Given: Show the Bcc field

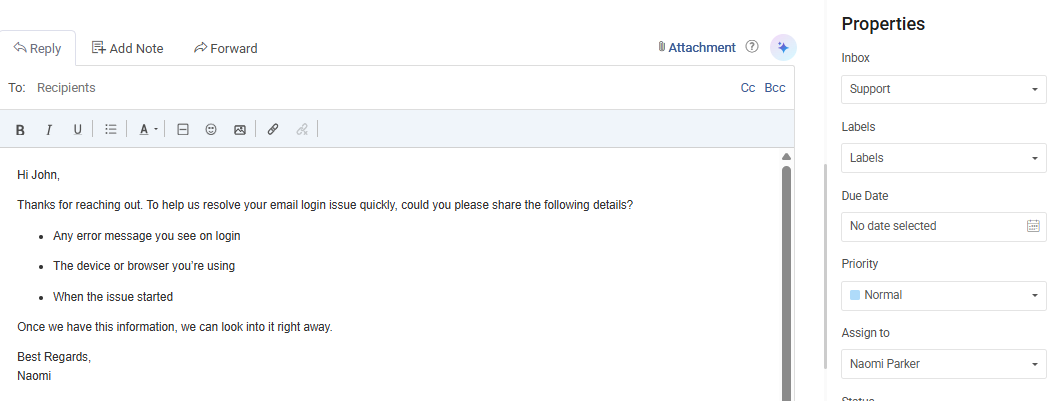Looking at the screenshot, I should 775,87.
